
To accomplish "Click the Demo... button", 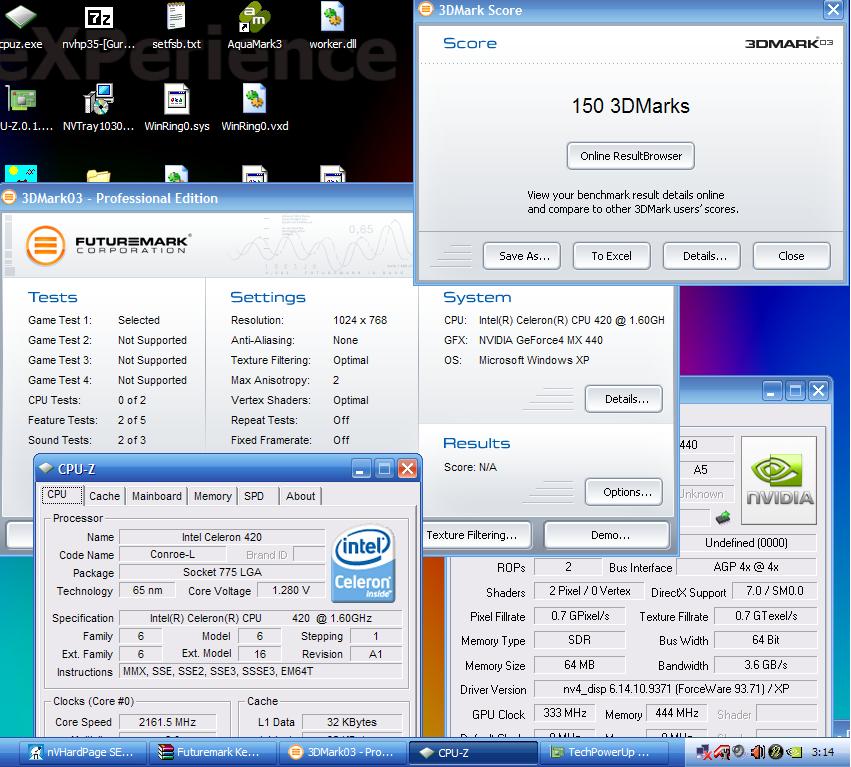I will click(x=606, y=535).
